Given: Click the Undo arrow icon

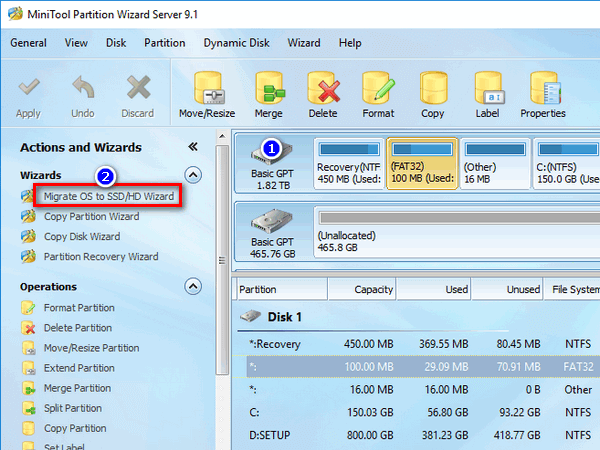Looking at the screenshot, I should tap(83, 87).
